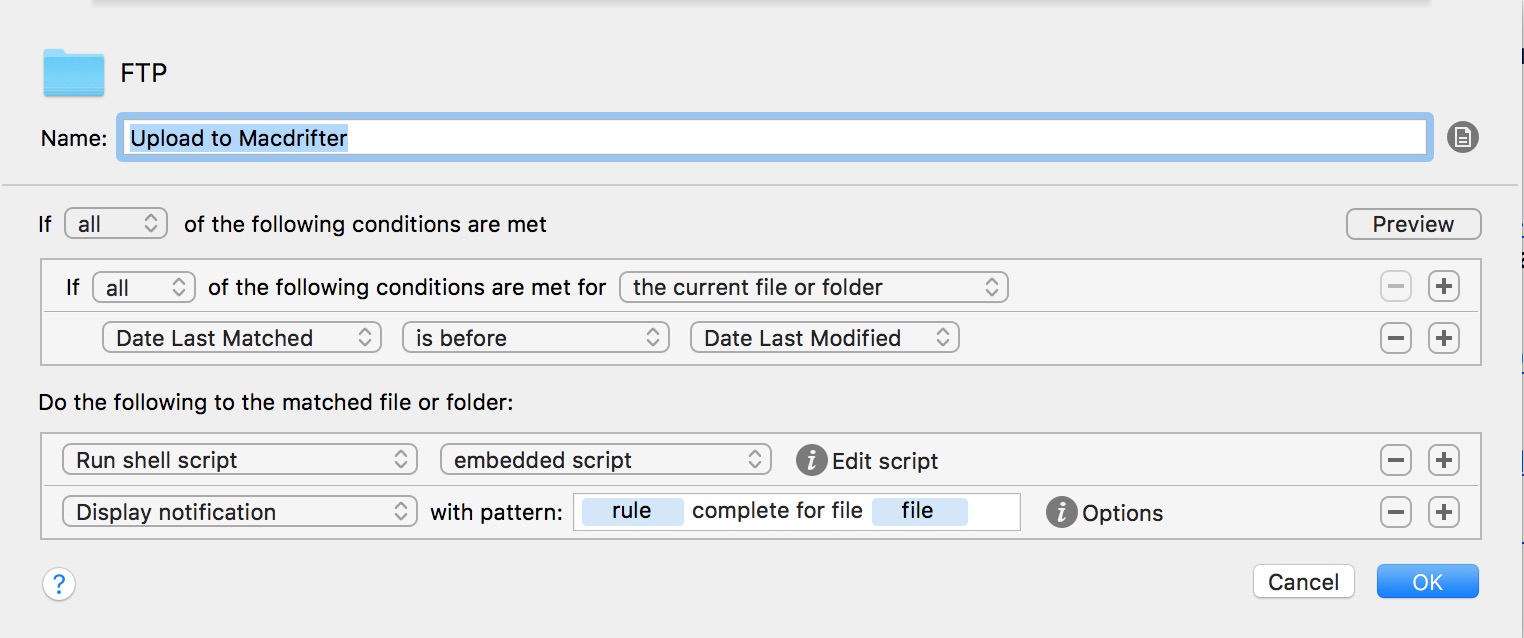Select the 'rule' token in the notification pattern
This screenshot has width=1524, height=638.
pos(630,510)
